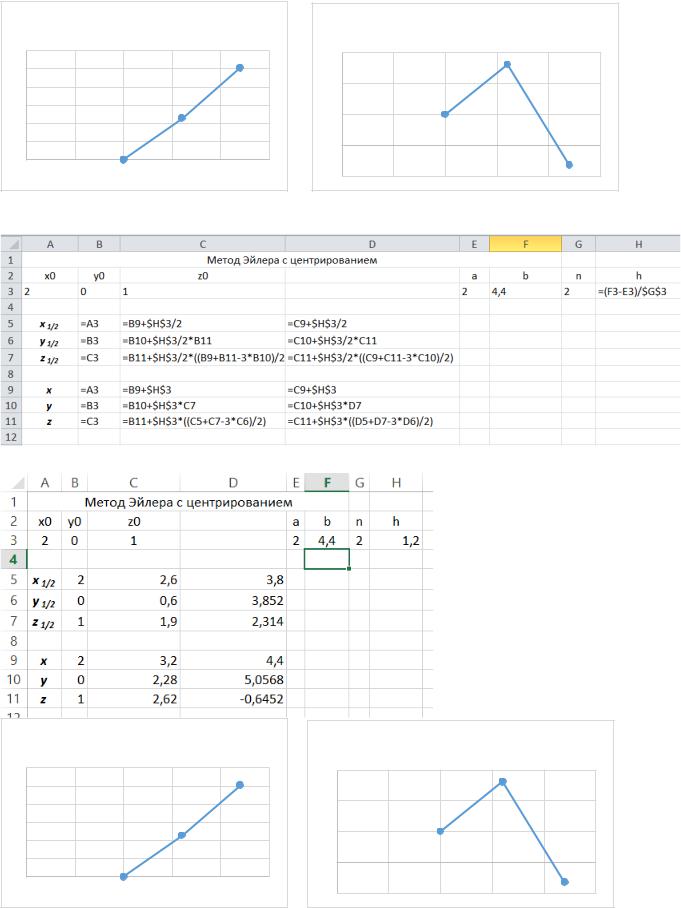Select column C header in results sheet
Screen dimensions: 681x908
pos(134,482)
